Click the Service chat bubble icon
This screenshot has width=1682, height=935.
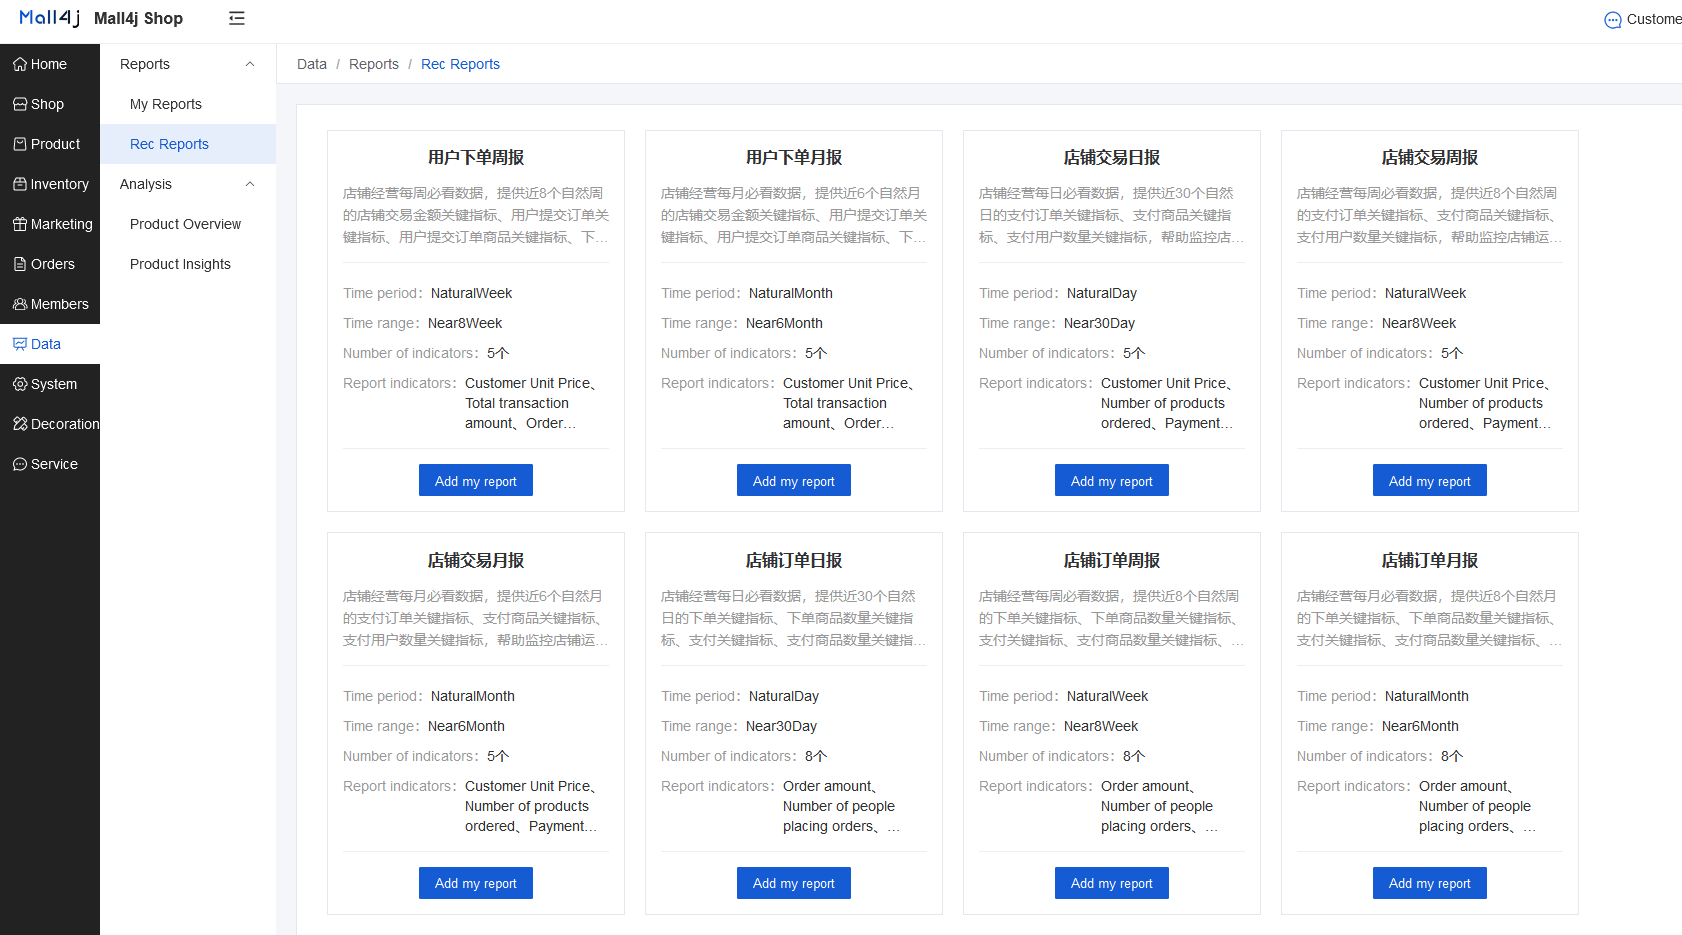pyautogui.click(x=20, y=464)
